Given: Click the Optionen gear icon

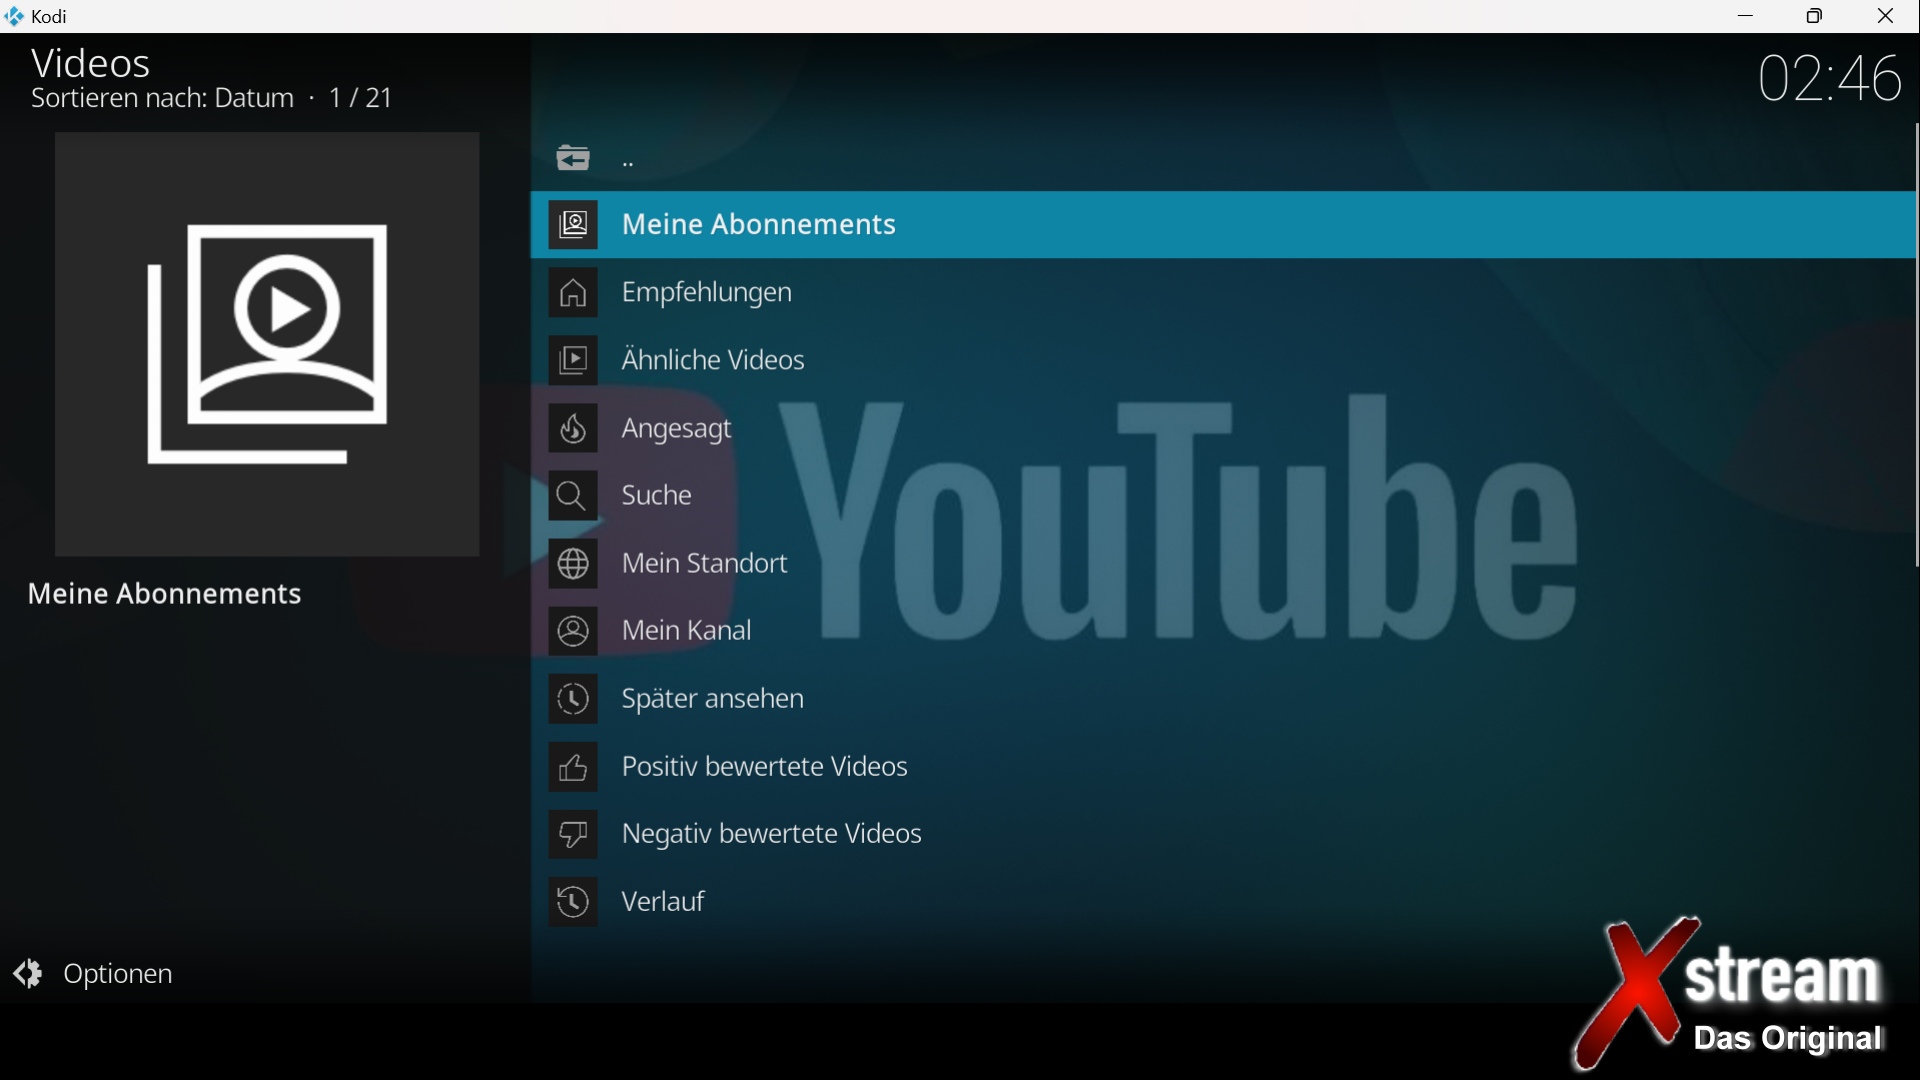Looking at the screenshot, I should point(28,974).
